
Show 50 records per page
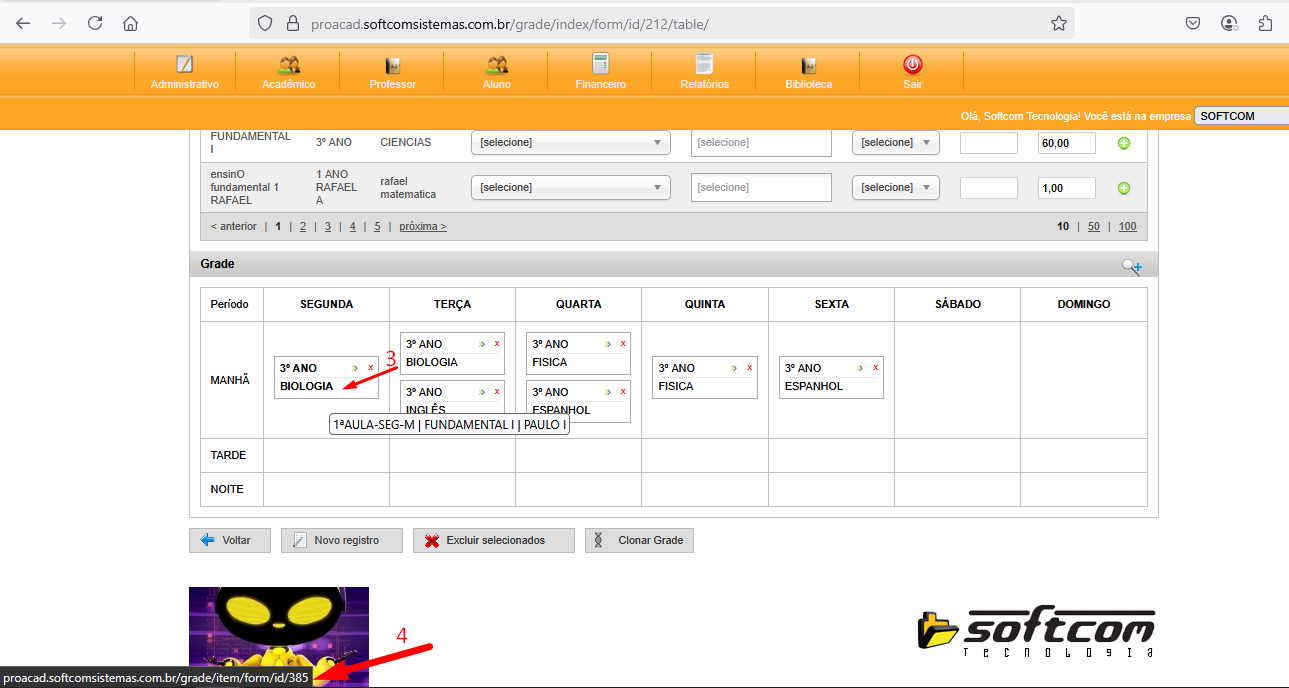click(x=1093, y=227)
